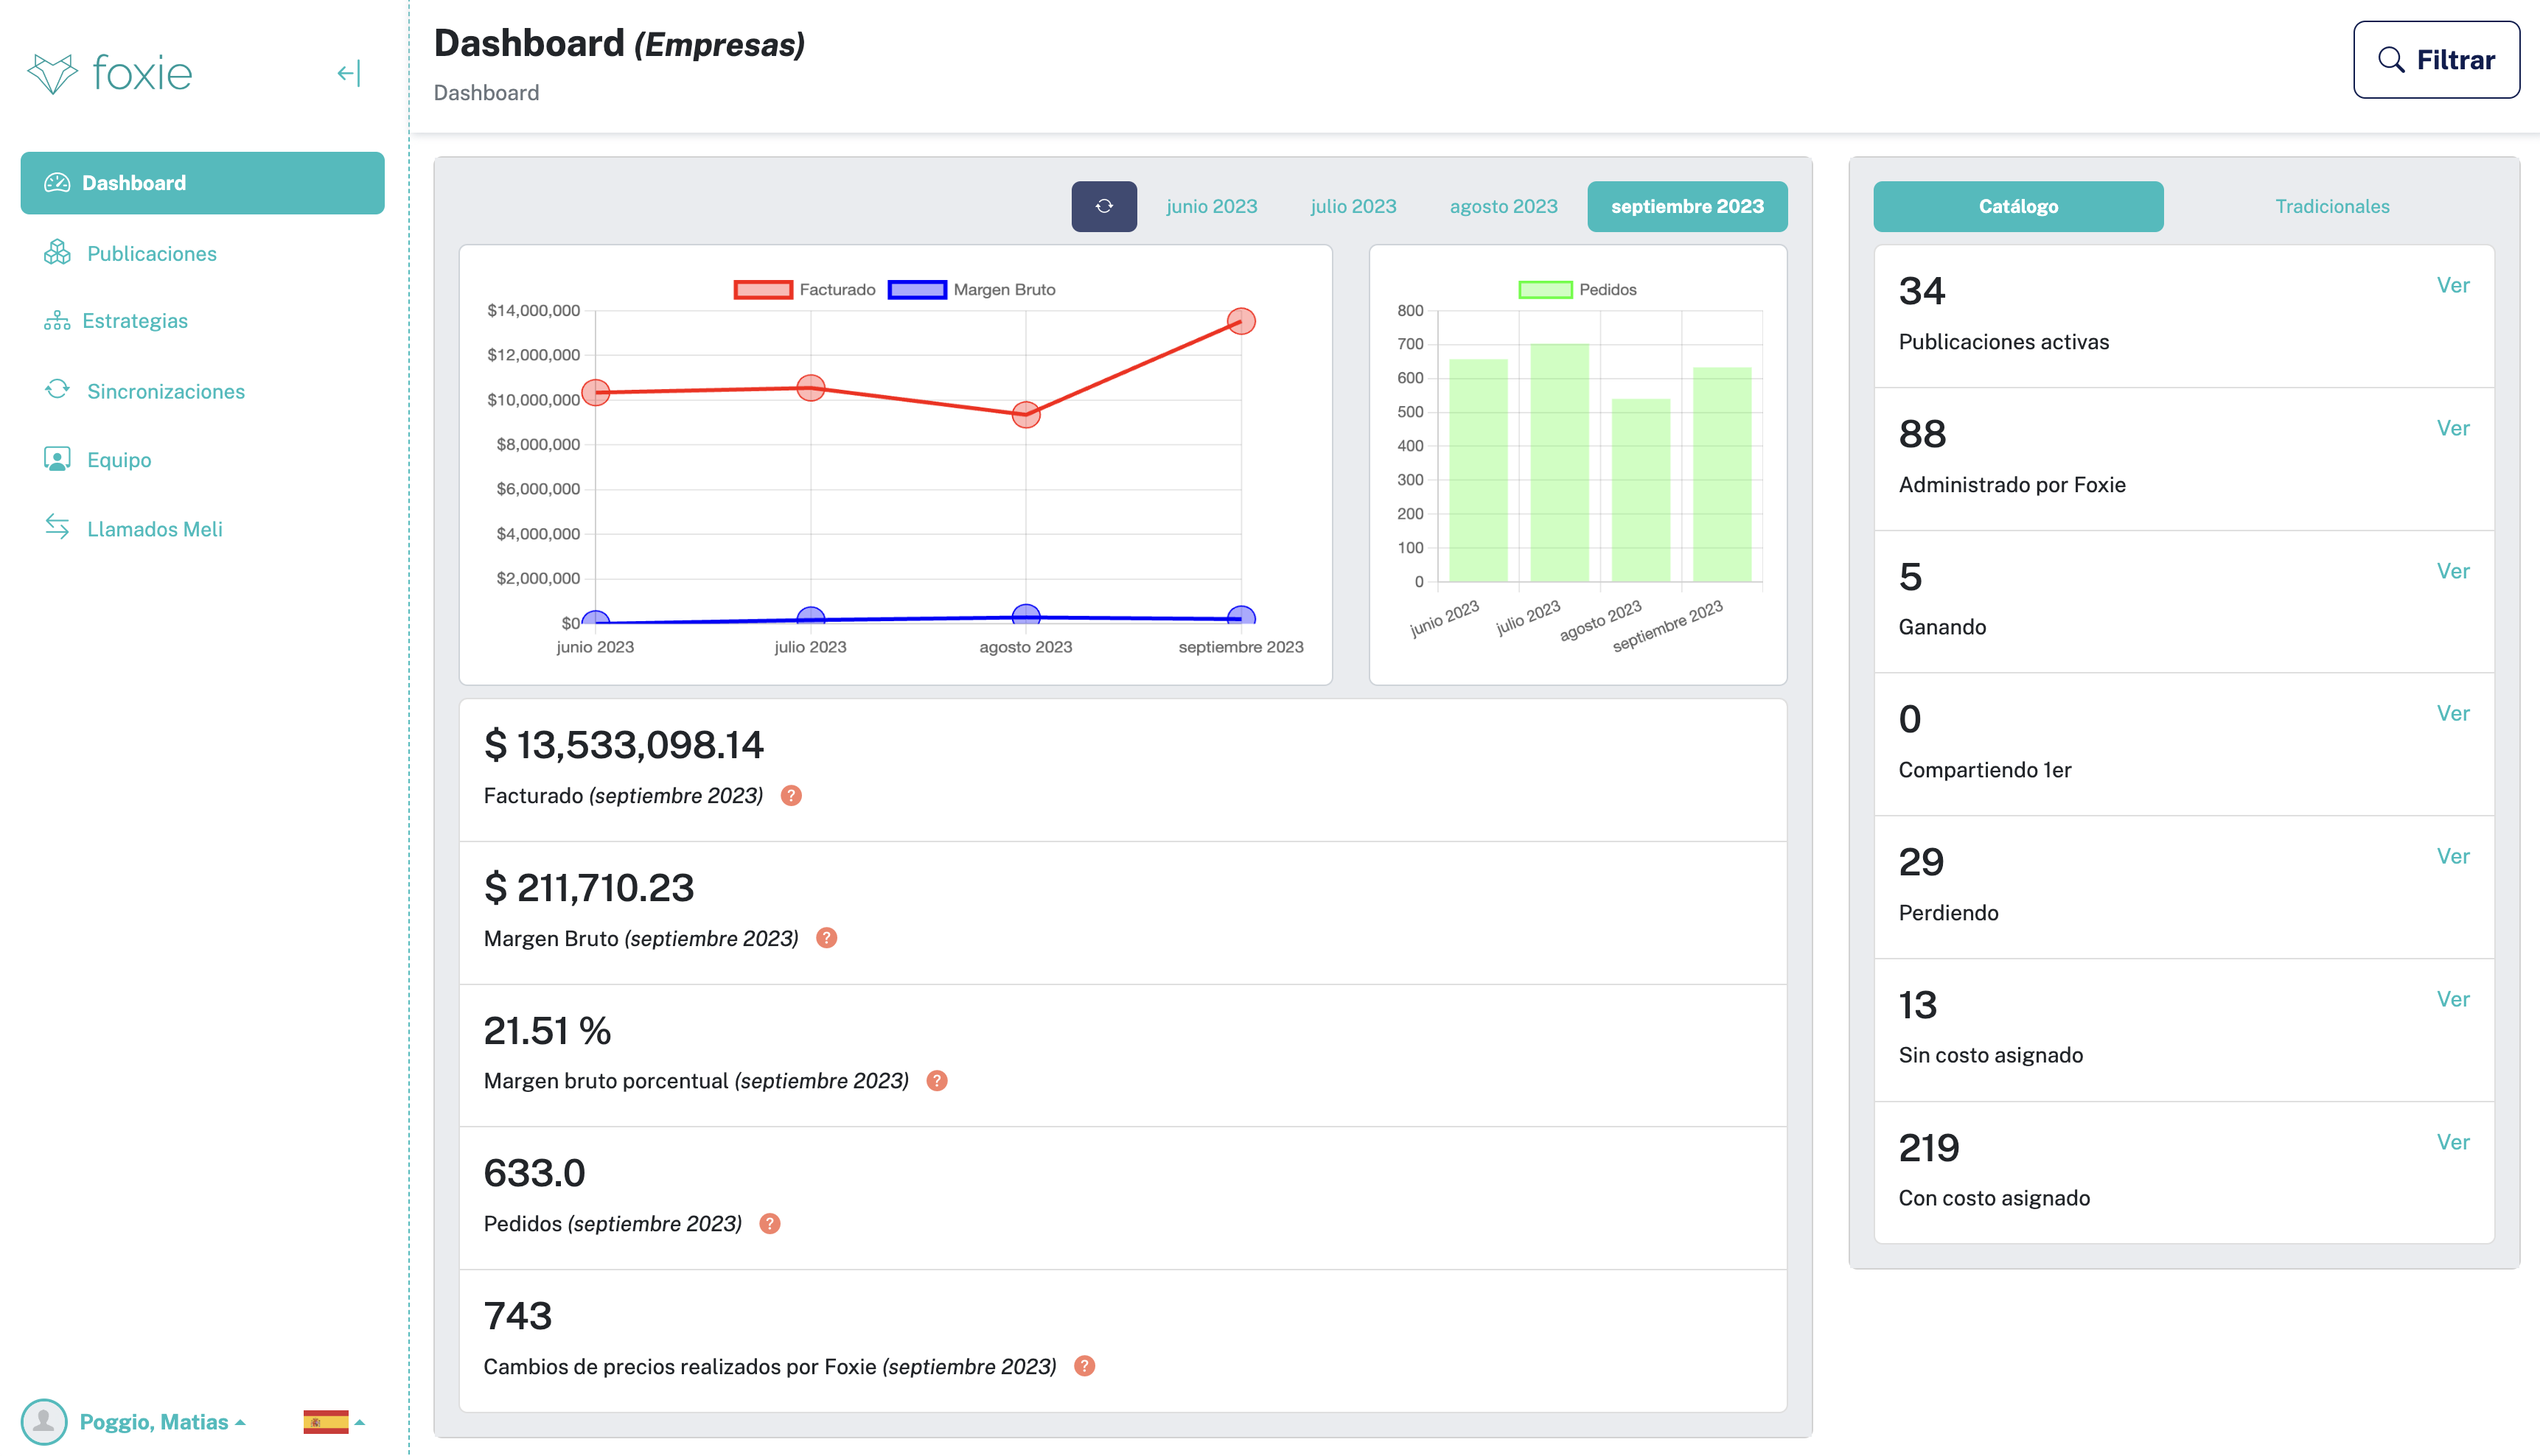The image size is (2540, 1456).
Task: Open the Dashboard menu item
Action: point(202,183)
